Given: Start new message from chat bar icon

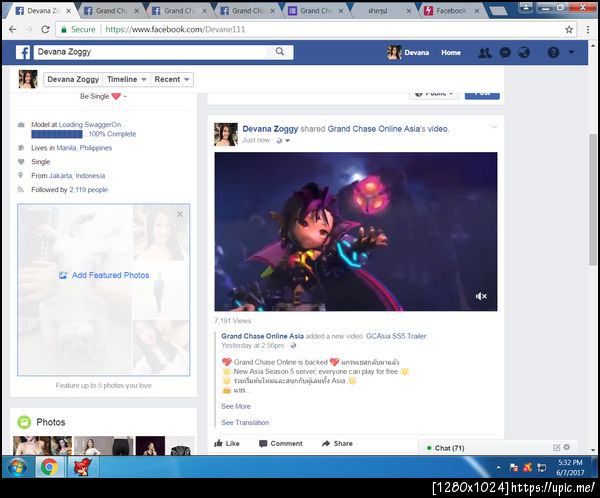Looking at the screenshot, I should tap(557, 447).
